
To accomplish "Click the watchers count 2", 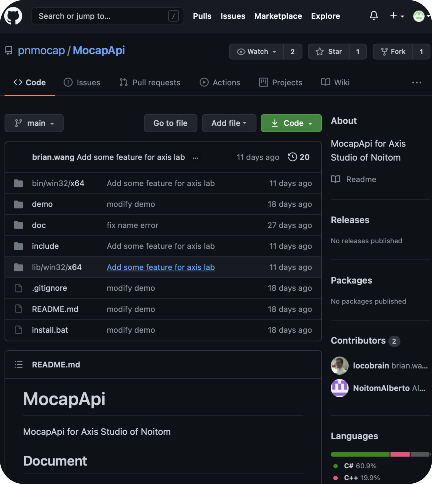I will coord(292,52).
